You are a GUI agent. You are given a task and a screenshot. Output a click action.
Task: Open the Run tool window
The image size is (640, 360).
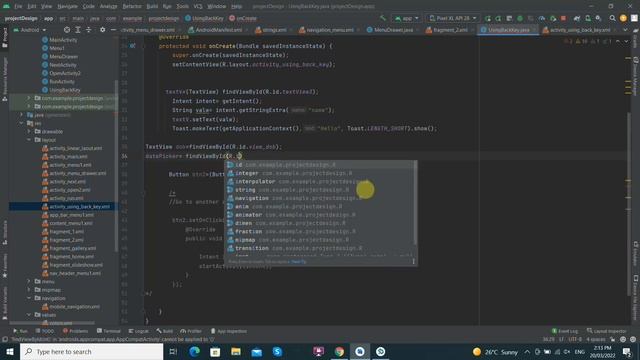tap(20, 331)
